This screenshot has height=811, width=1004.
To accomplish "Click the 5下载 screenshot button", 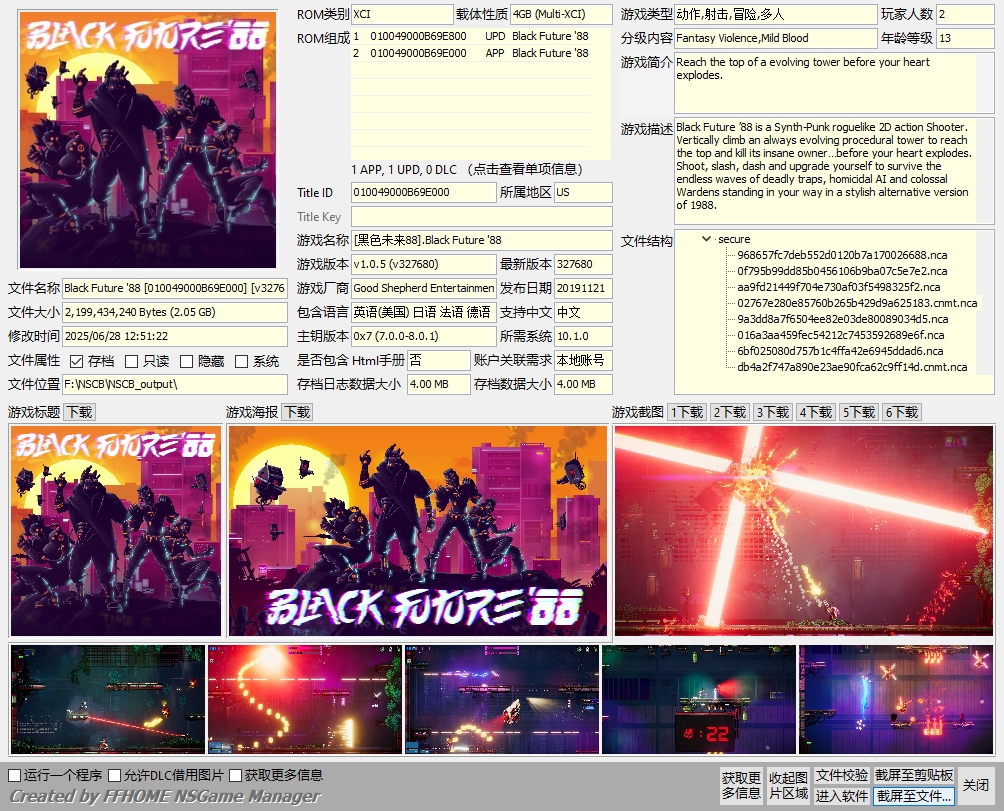I will (858, 412).
